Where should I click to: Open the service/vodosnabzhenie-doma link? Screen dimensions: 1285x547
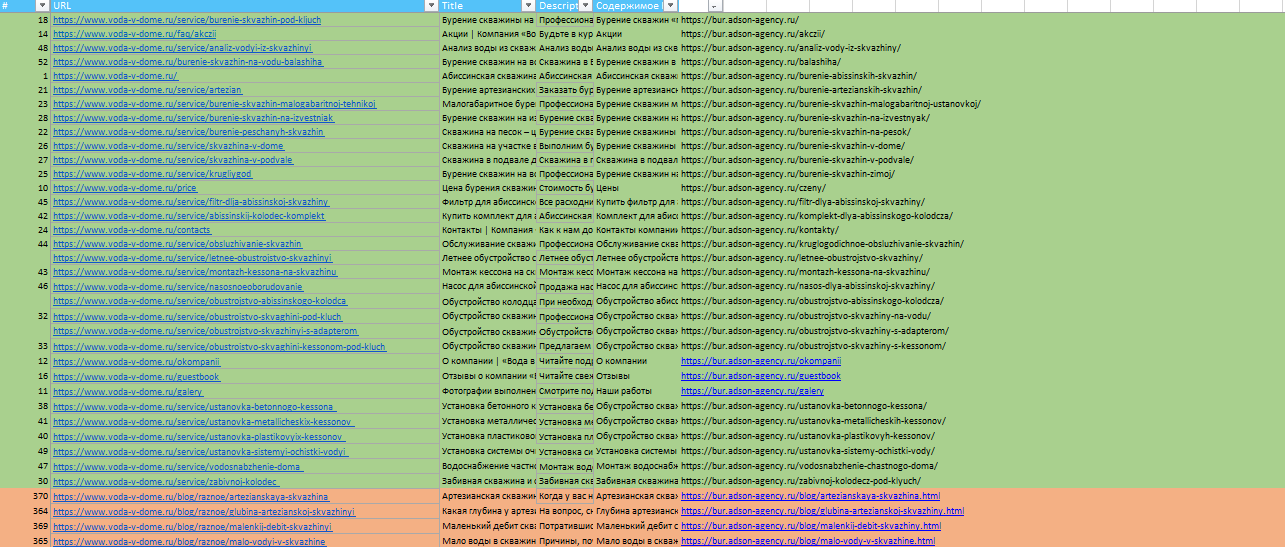(178, 466)
